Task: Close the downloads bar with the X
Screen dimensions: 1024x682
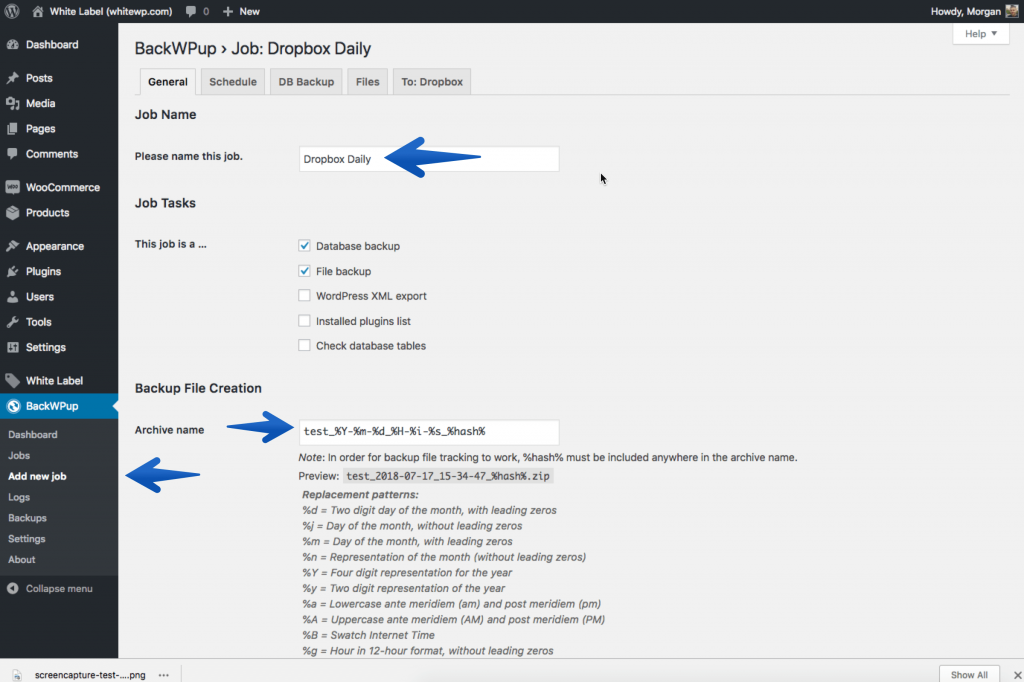Action: [x=1017, y=675]
